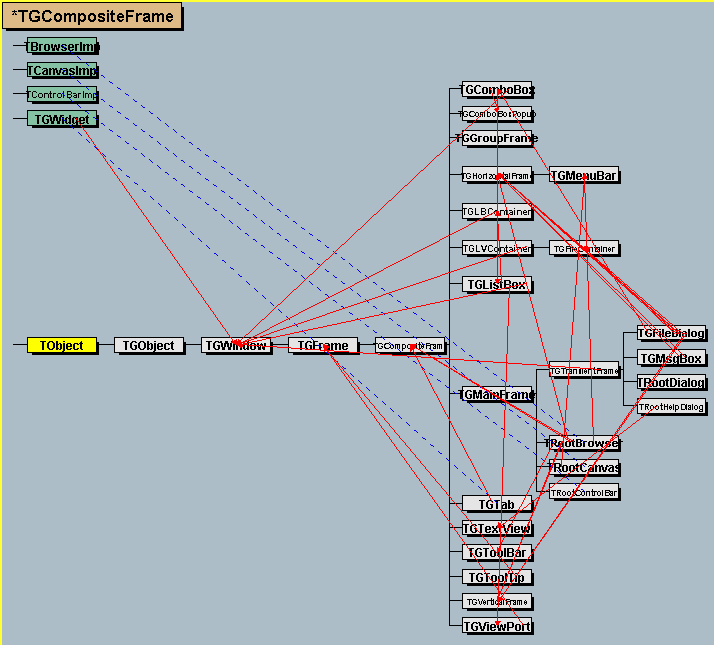
Task: Click the TRootDialog class box
Action: [672, 382]
